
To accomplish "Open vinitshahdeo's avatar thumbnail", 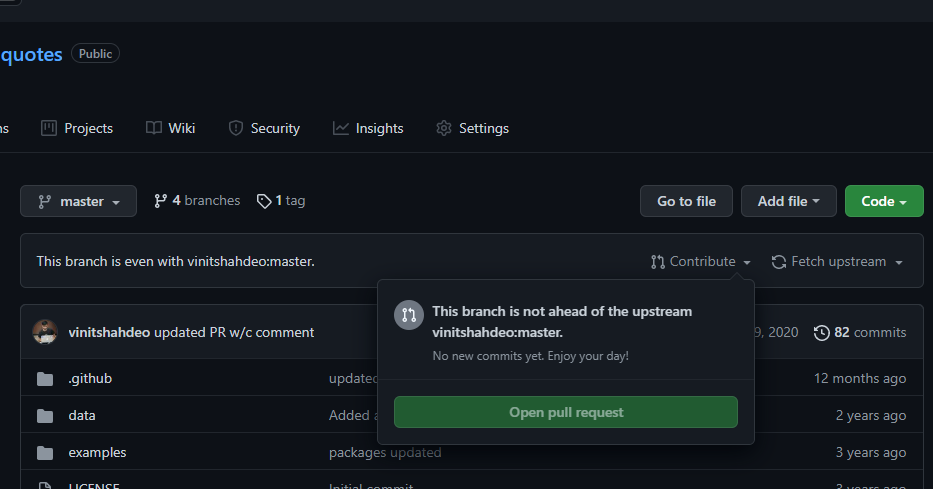I will click(45, 332).
